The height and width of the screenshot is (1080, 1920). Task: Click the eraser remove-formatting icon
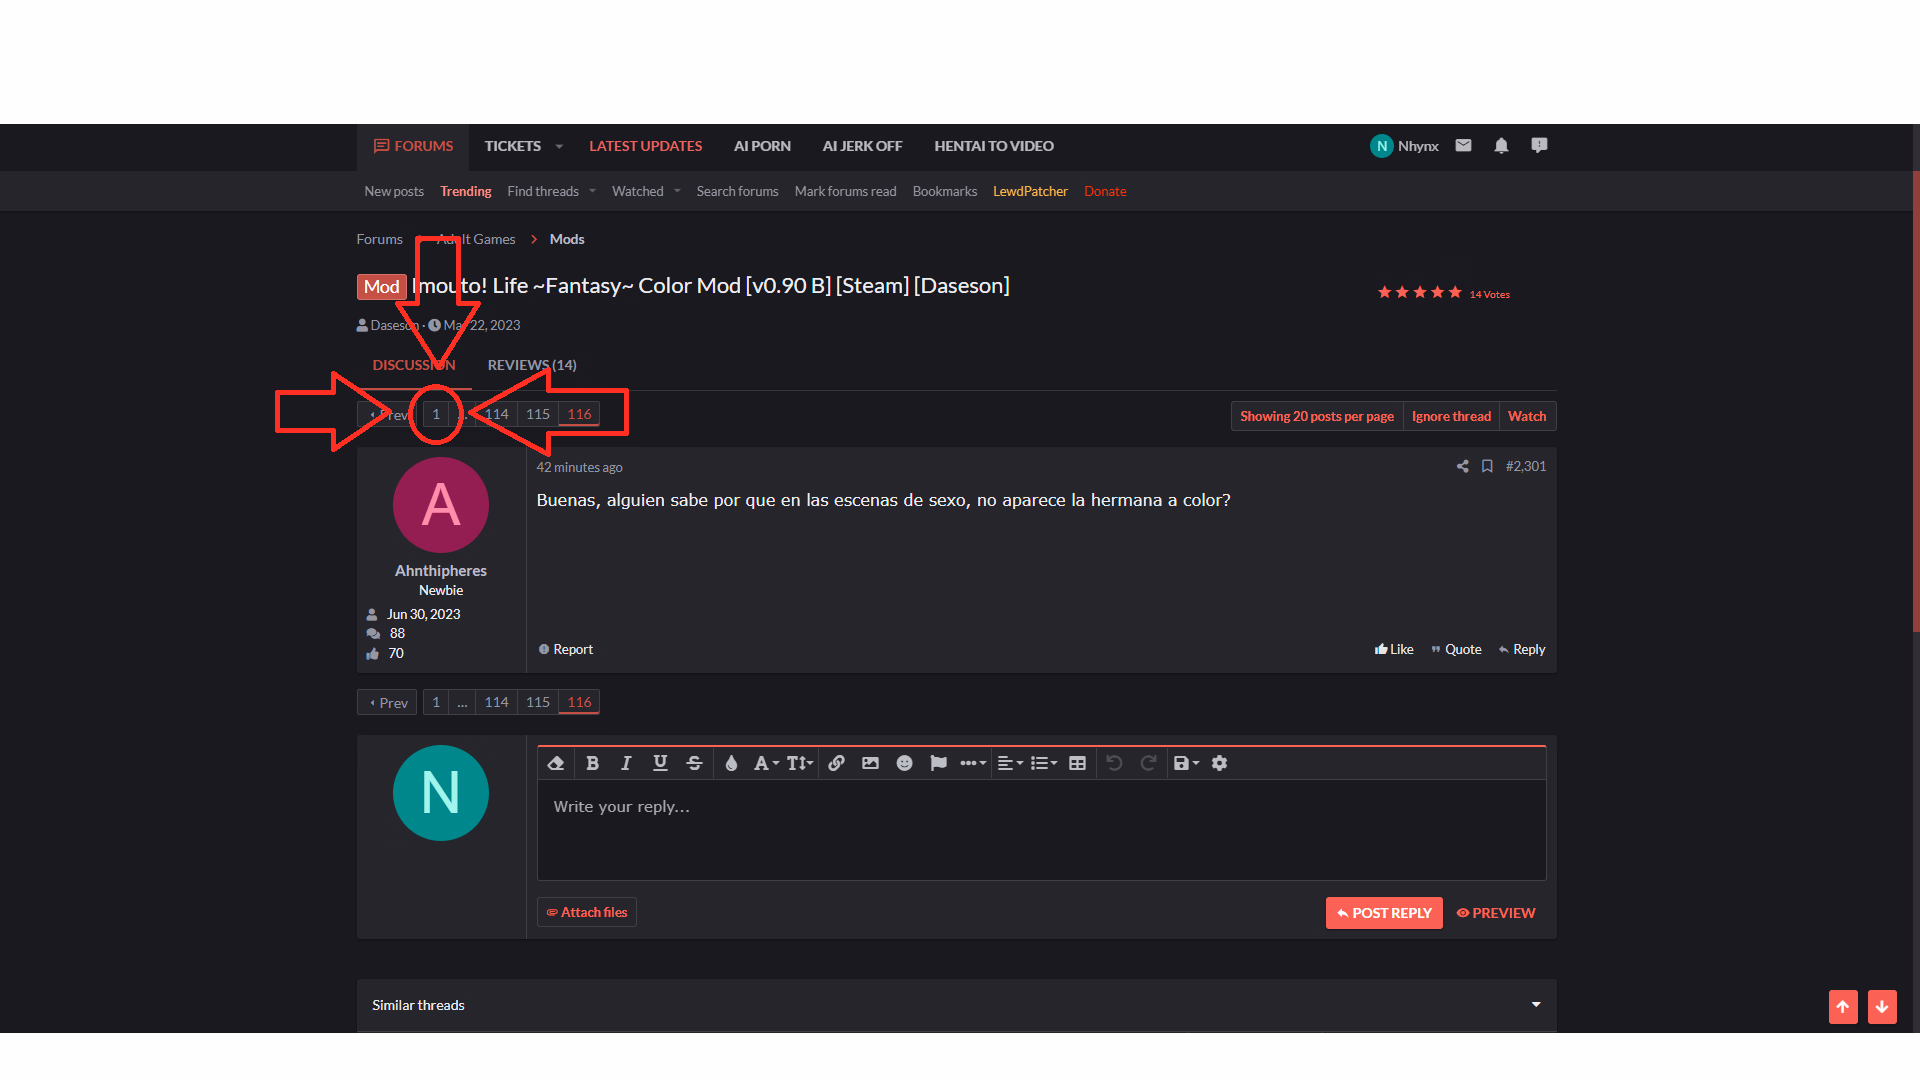click(556, 763)
